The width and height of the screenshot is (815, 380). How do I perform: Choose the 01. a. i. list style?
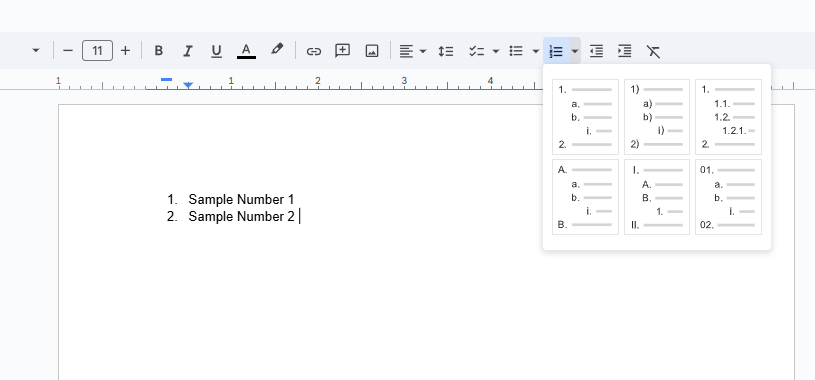[x=728, y=197]
